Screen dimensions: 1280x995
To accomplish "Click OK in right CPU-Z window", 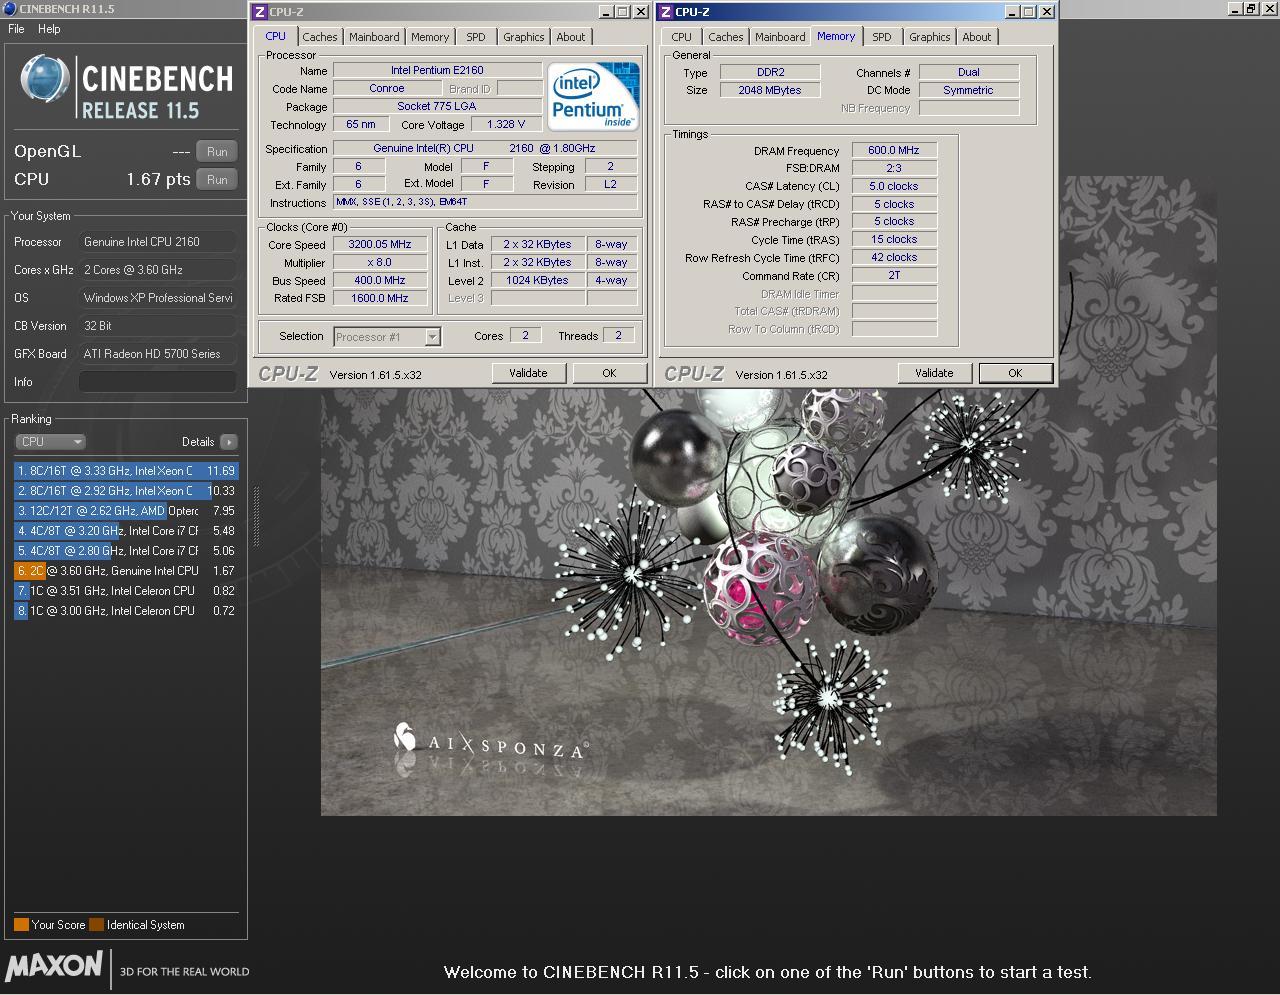I will point(1015,373).
